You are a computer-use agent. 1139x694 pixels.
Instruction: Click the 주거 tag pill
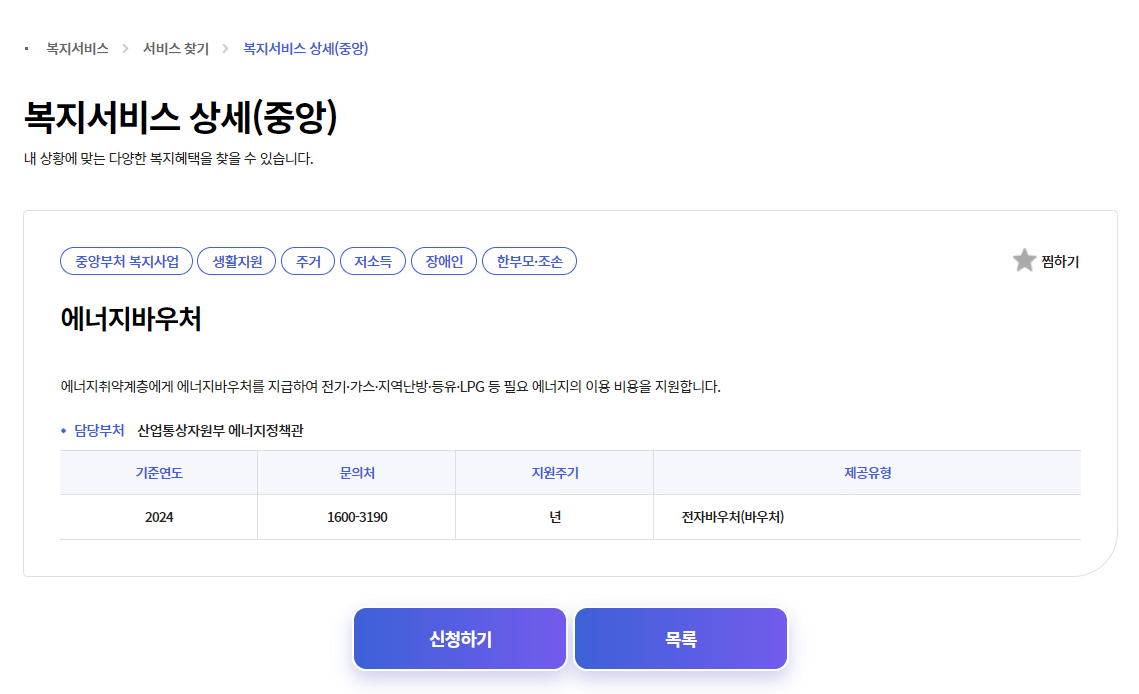pos(308,261)
